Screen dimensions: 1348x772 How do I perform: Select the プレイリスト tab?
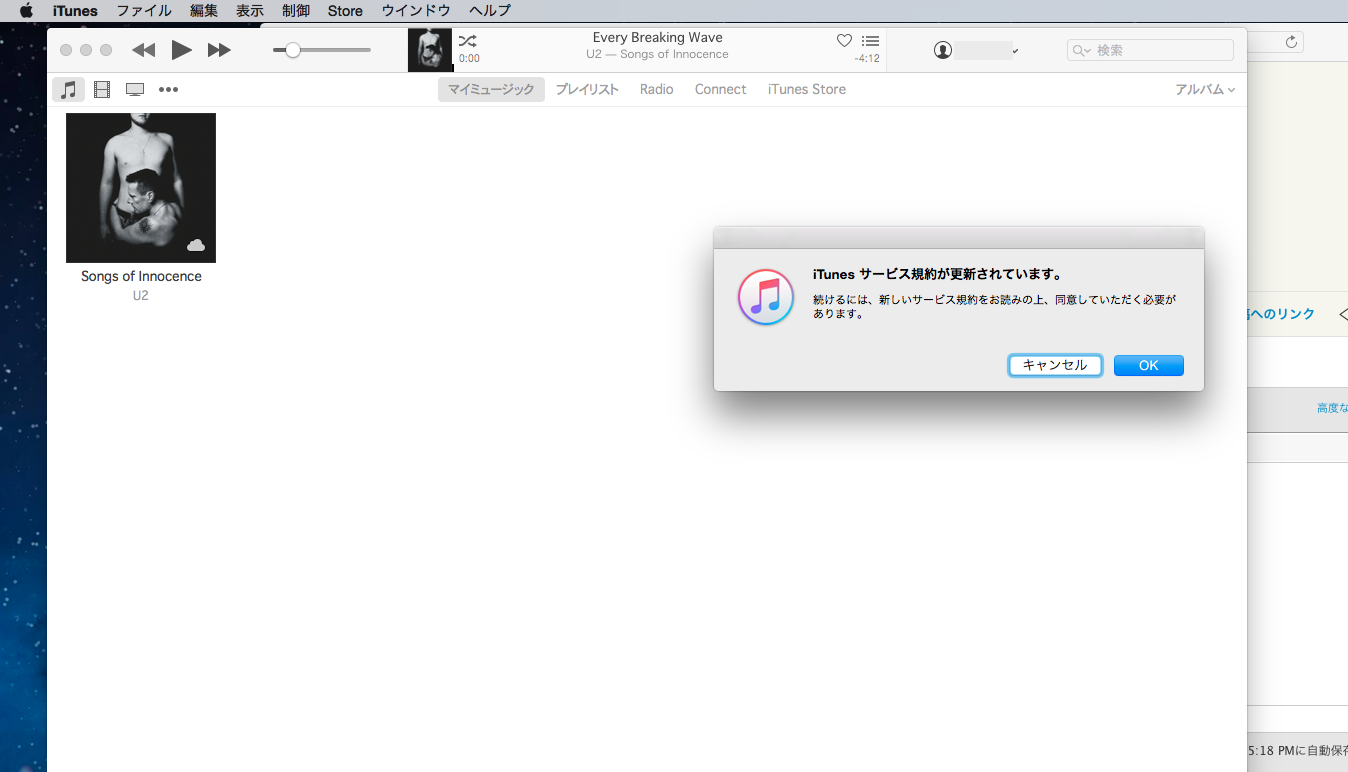pos(587,89)
